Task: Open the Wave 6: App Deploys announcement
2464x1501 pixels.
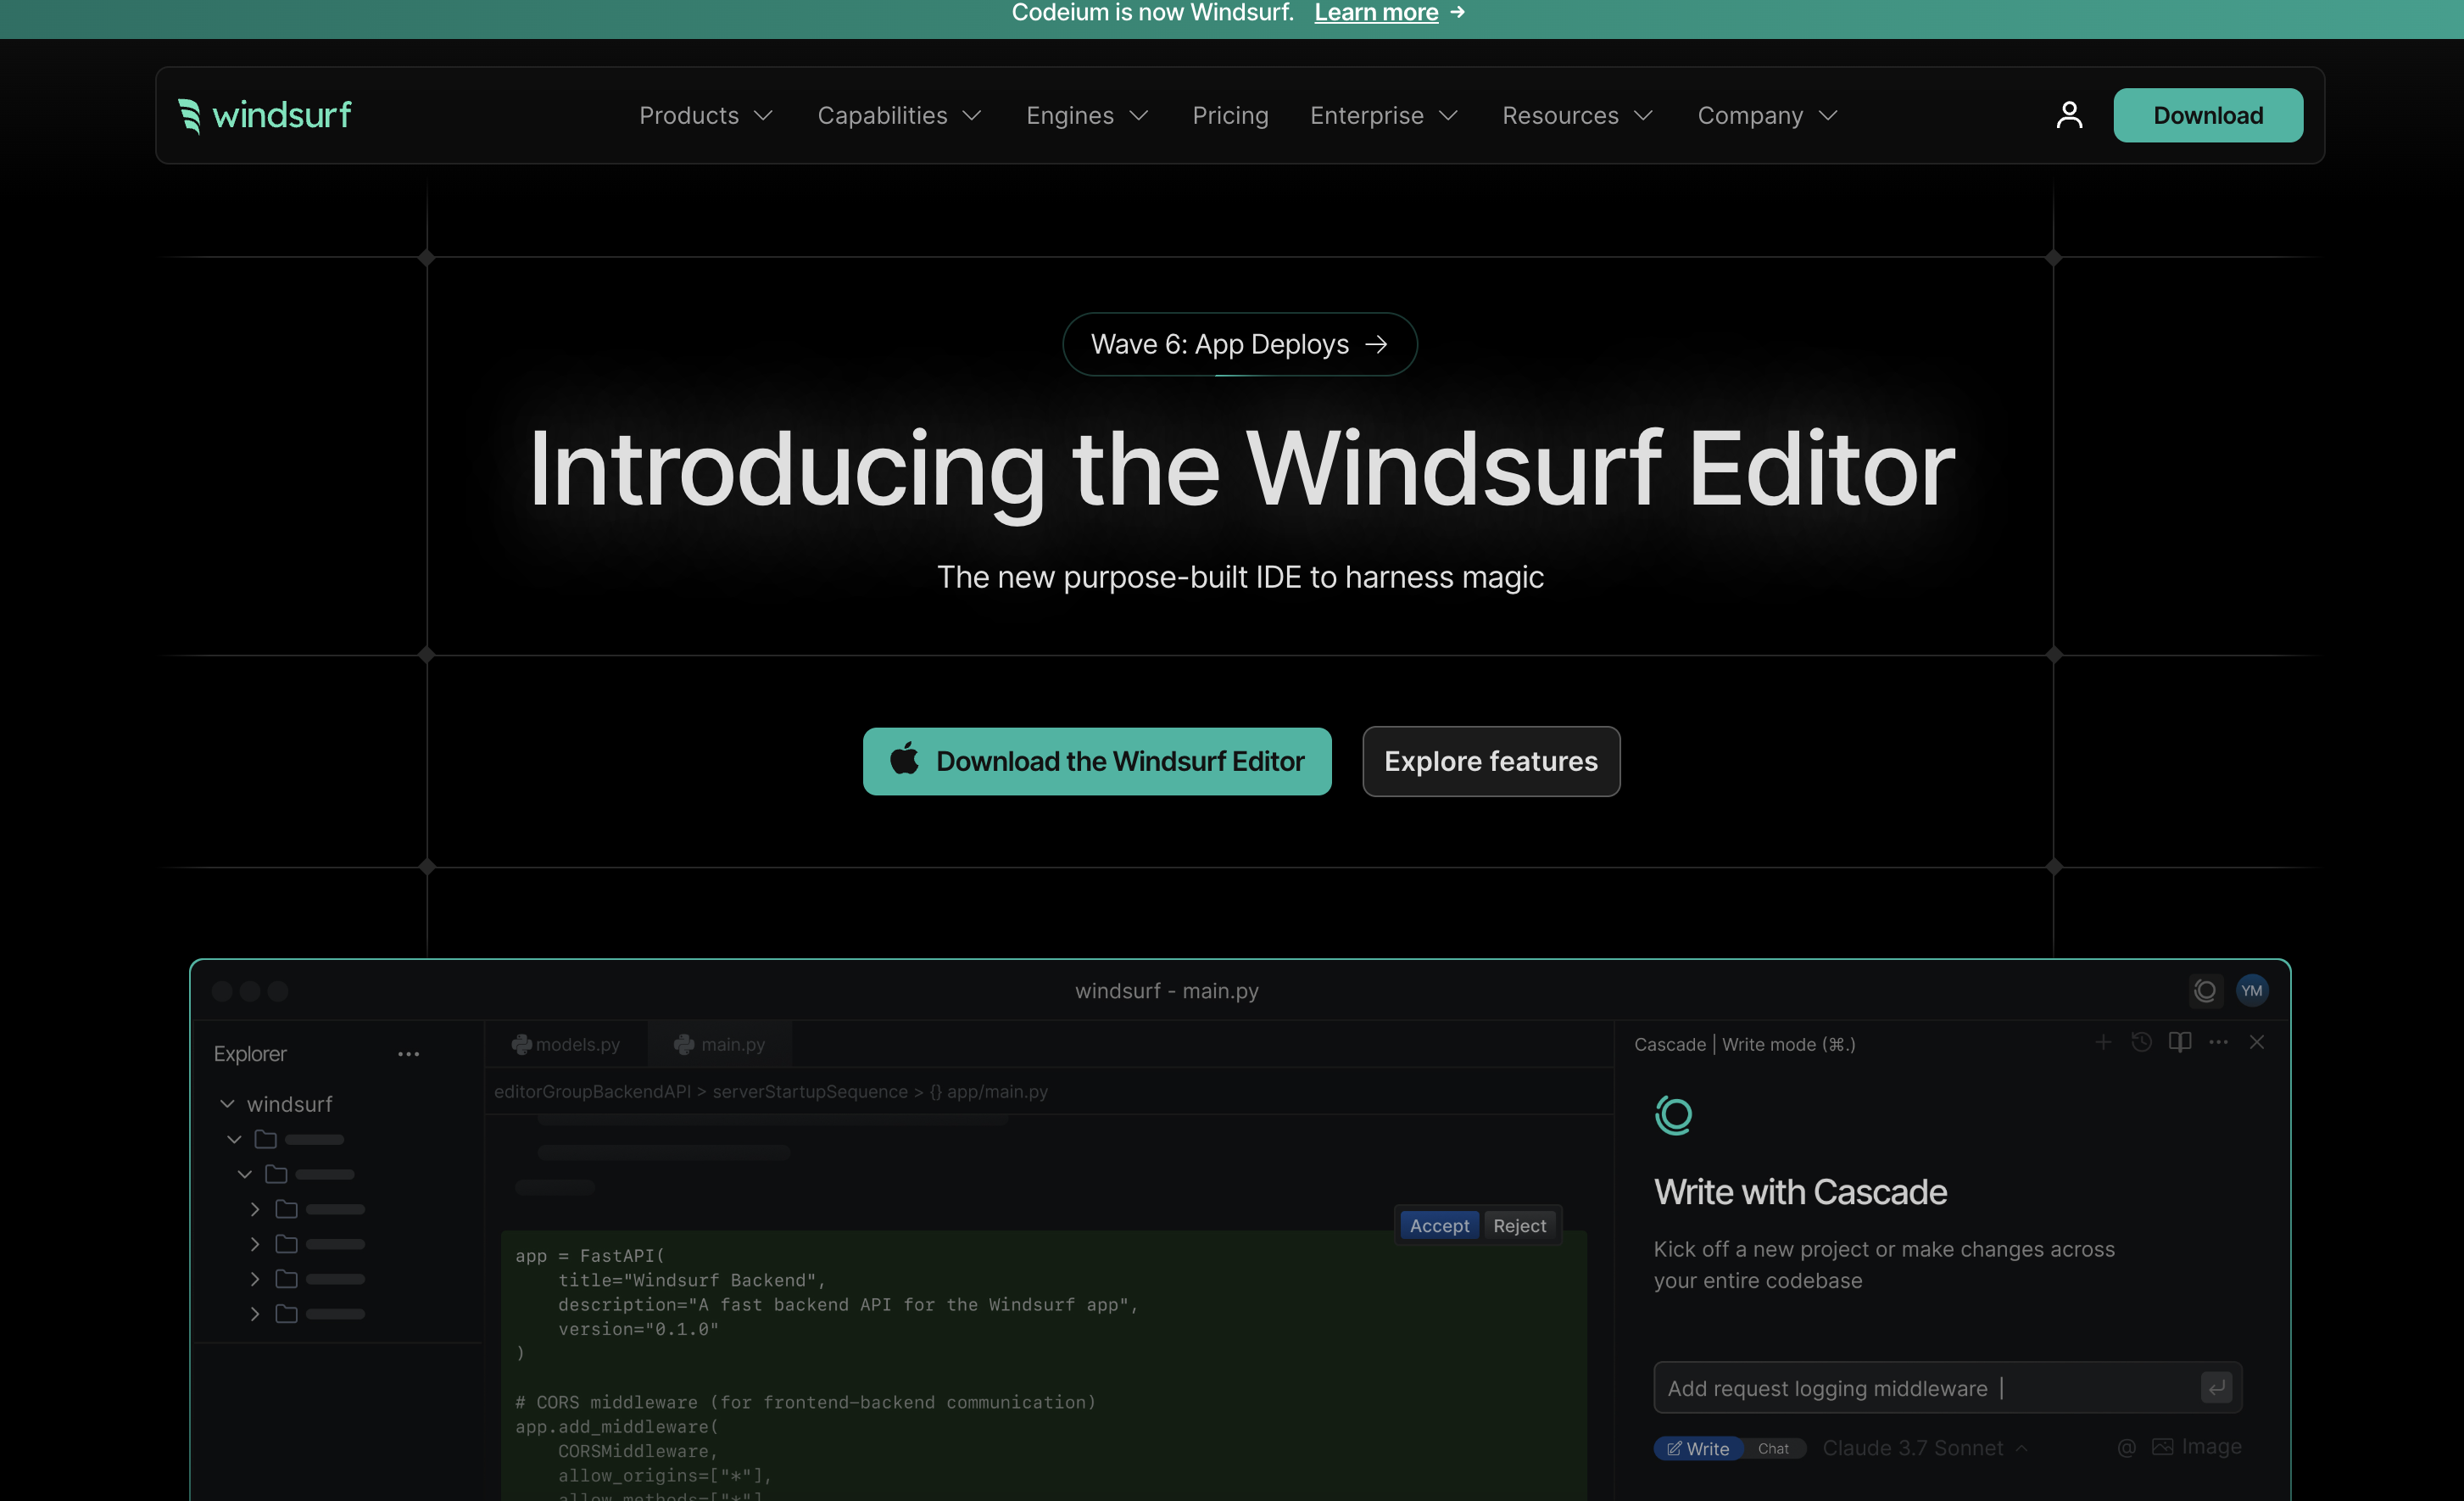Action: (1239, 344)
